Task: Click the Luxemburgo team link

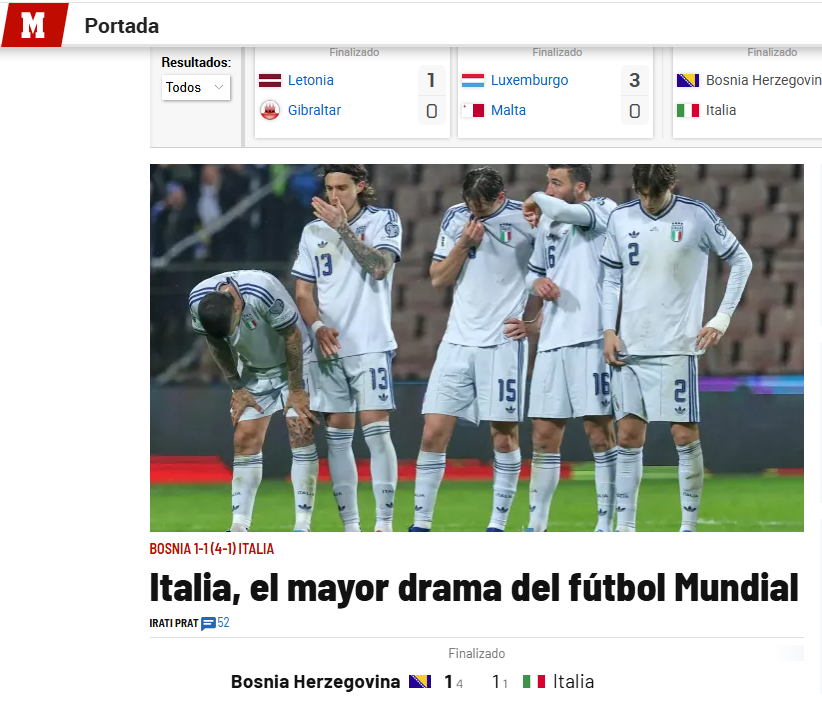Action: [529, 80]
